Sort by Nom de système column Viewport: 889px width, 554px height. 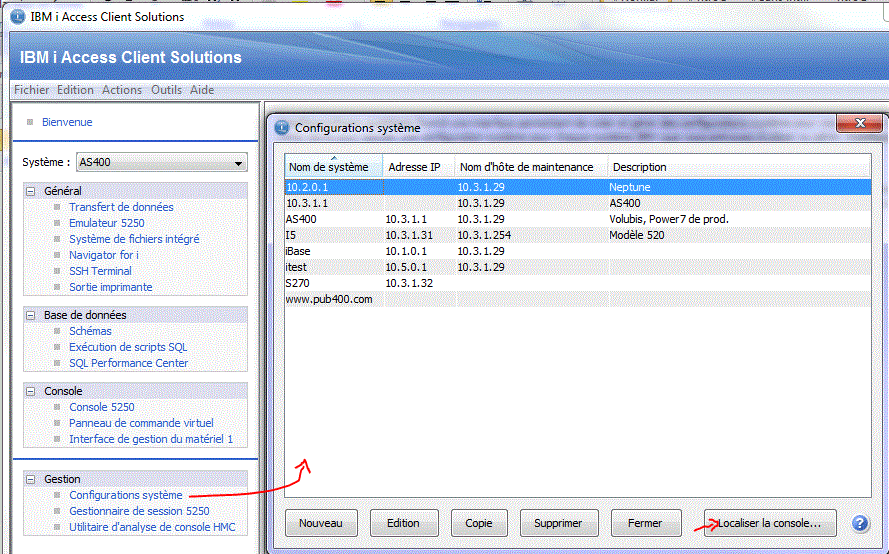[x=333, y=167]
